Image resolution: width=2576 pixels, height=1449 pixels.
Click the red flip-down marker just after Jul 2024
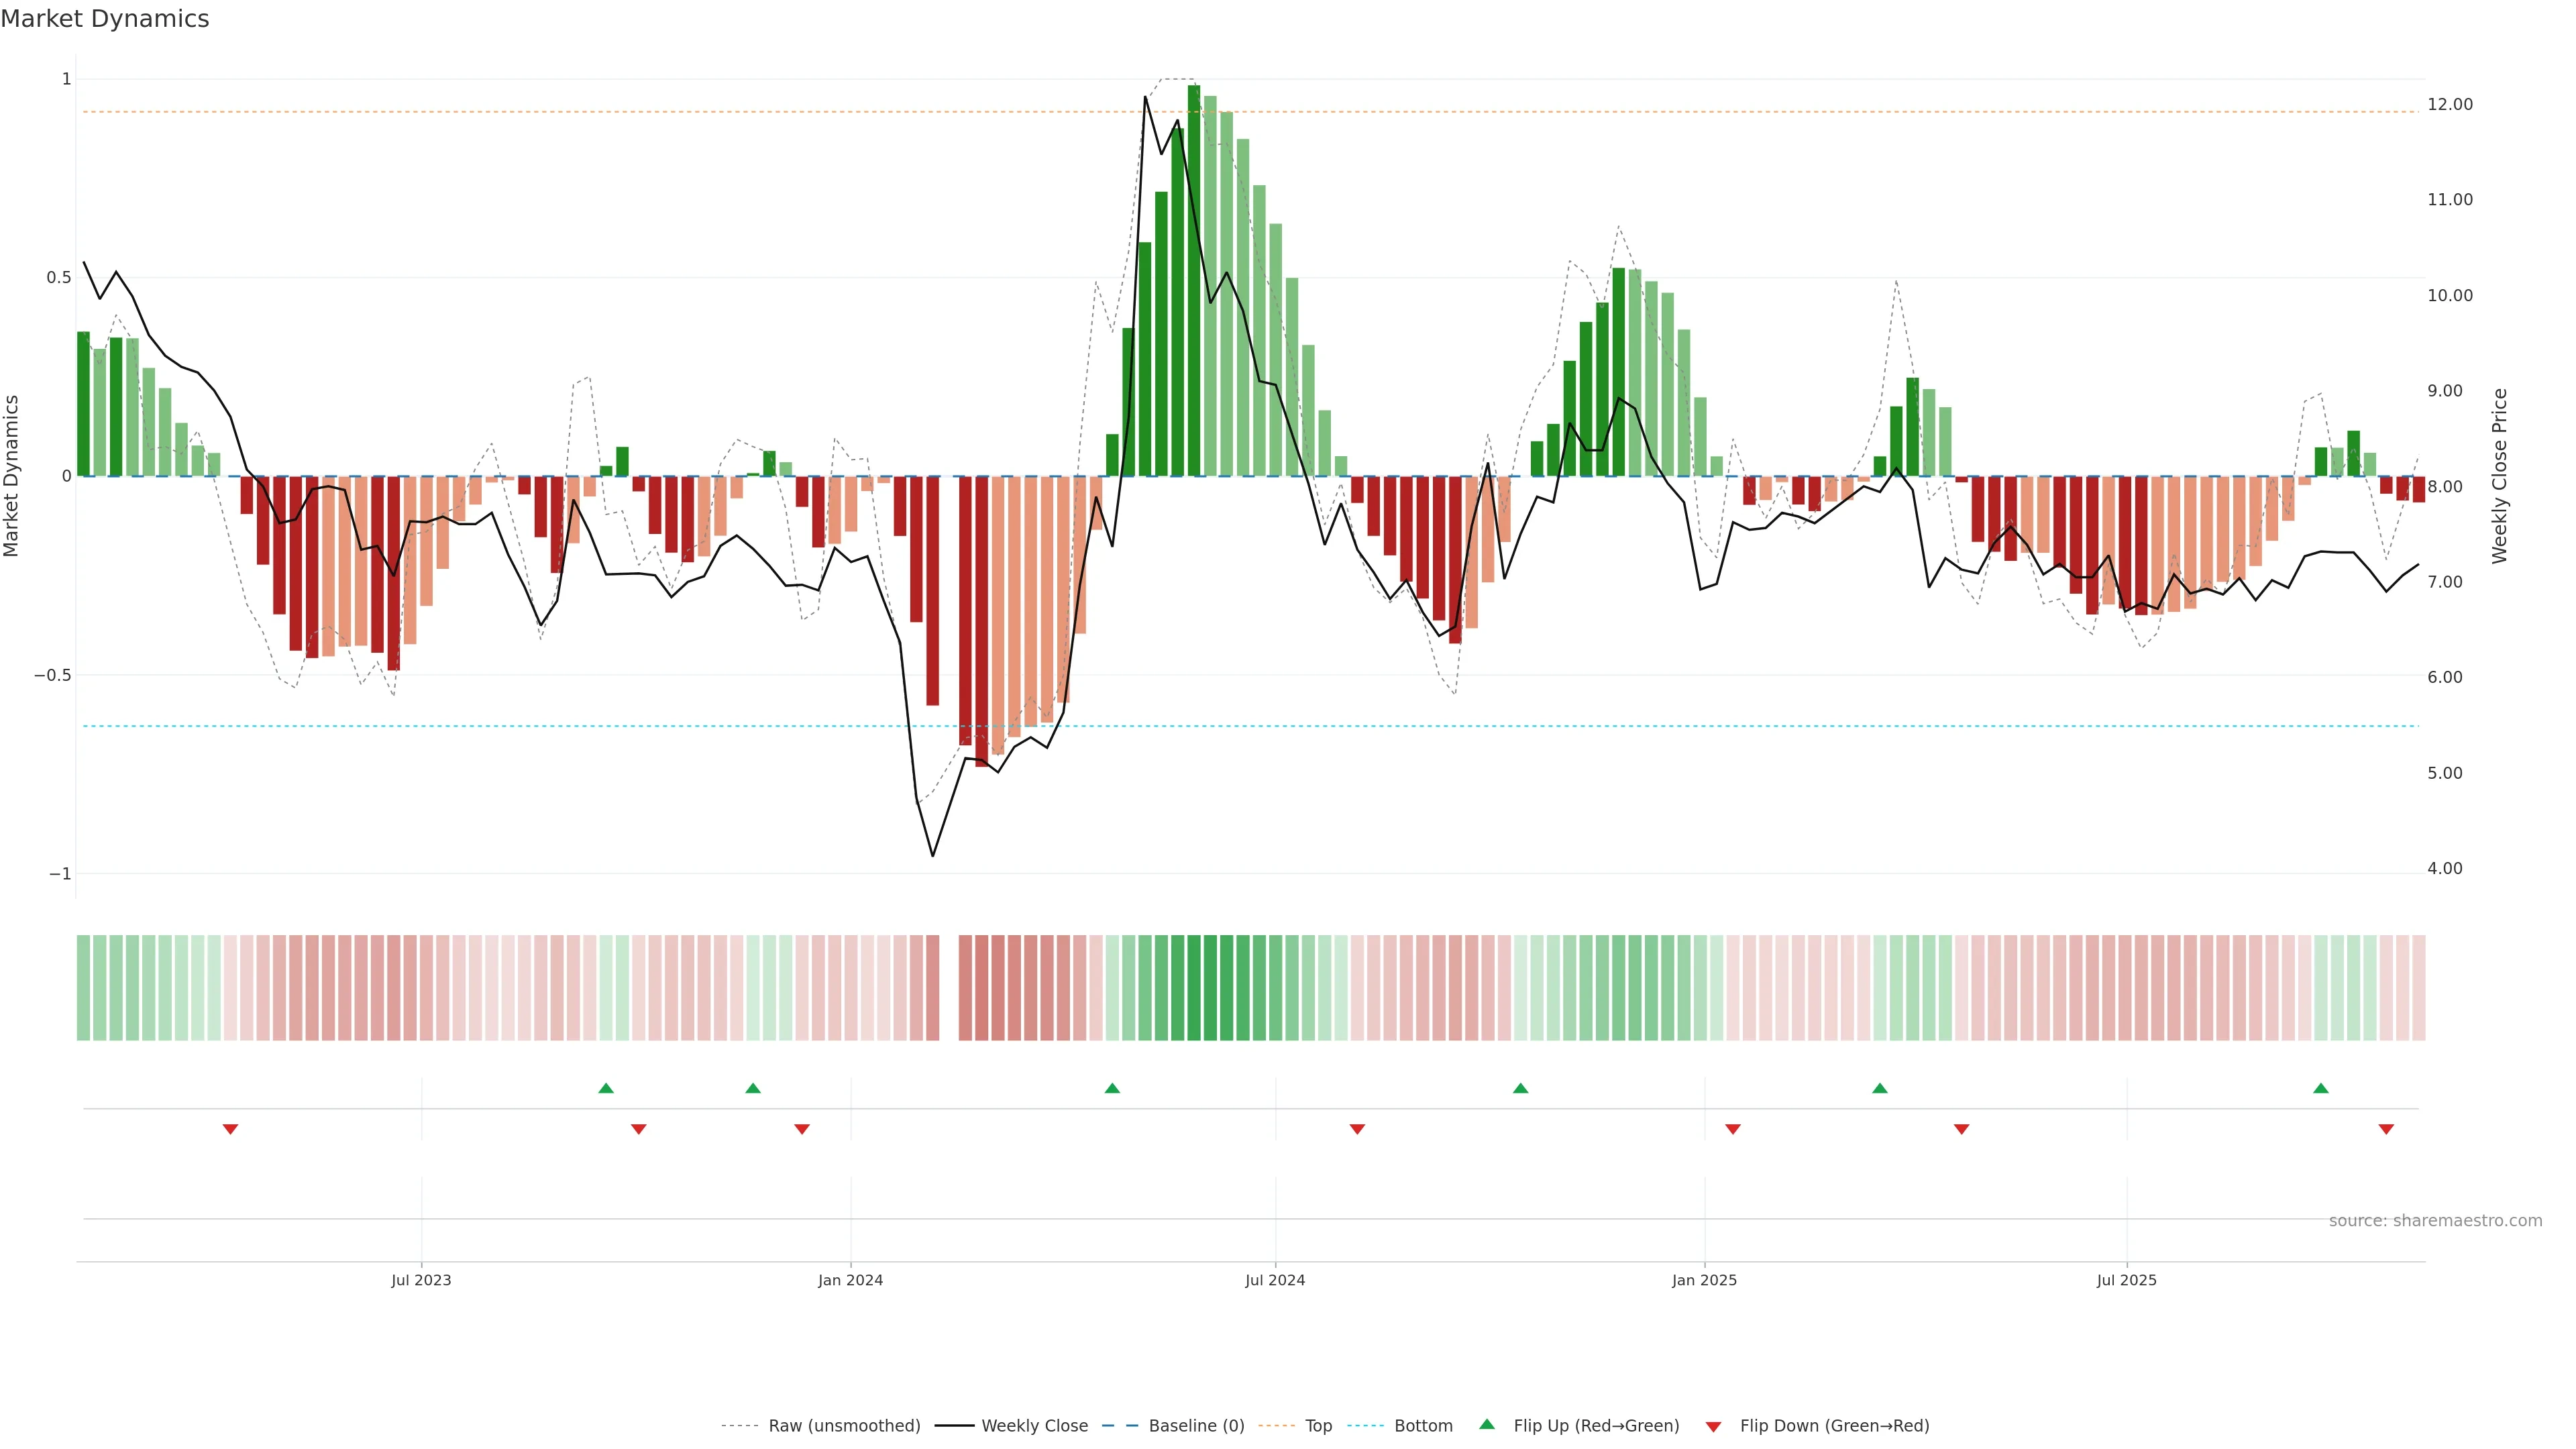[x=1357, y=1129]
